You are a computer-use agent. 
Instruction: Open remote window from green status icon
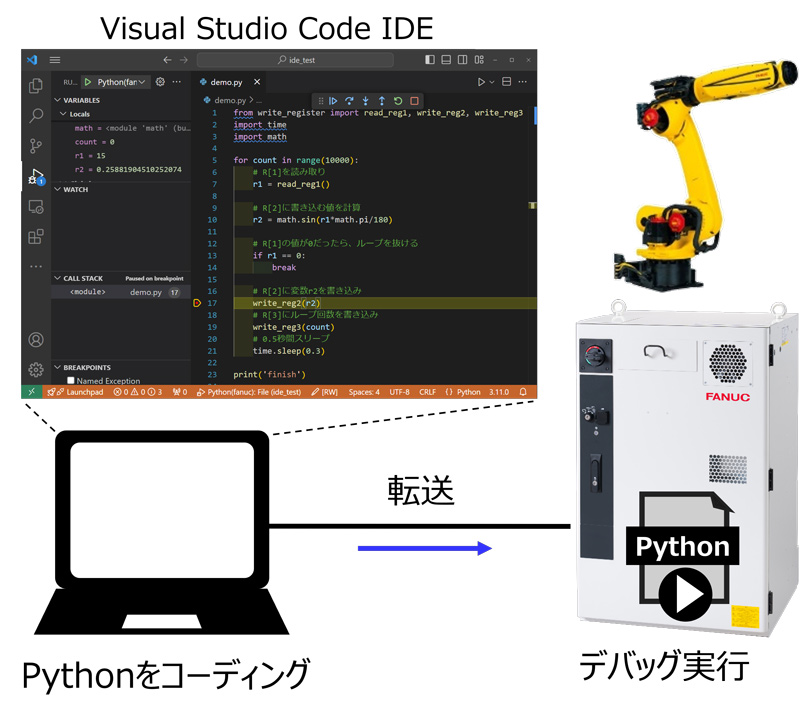click(31, 392)
